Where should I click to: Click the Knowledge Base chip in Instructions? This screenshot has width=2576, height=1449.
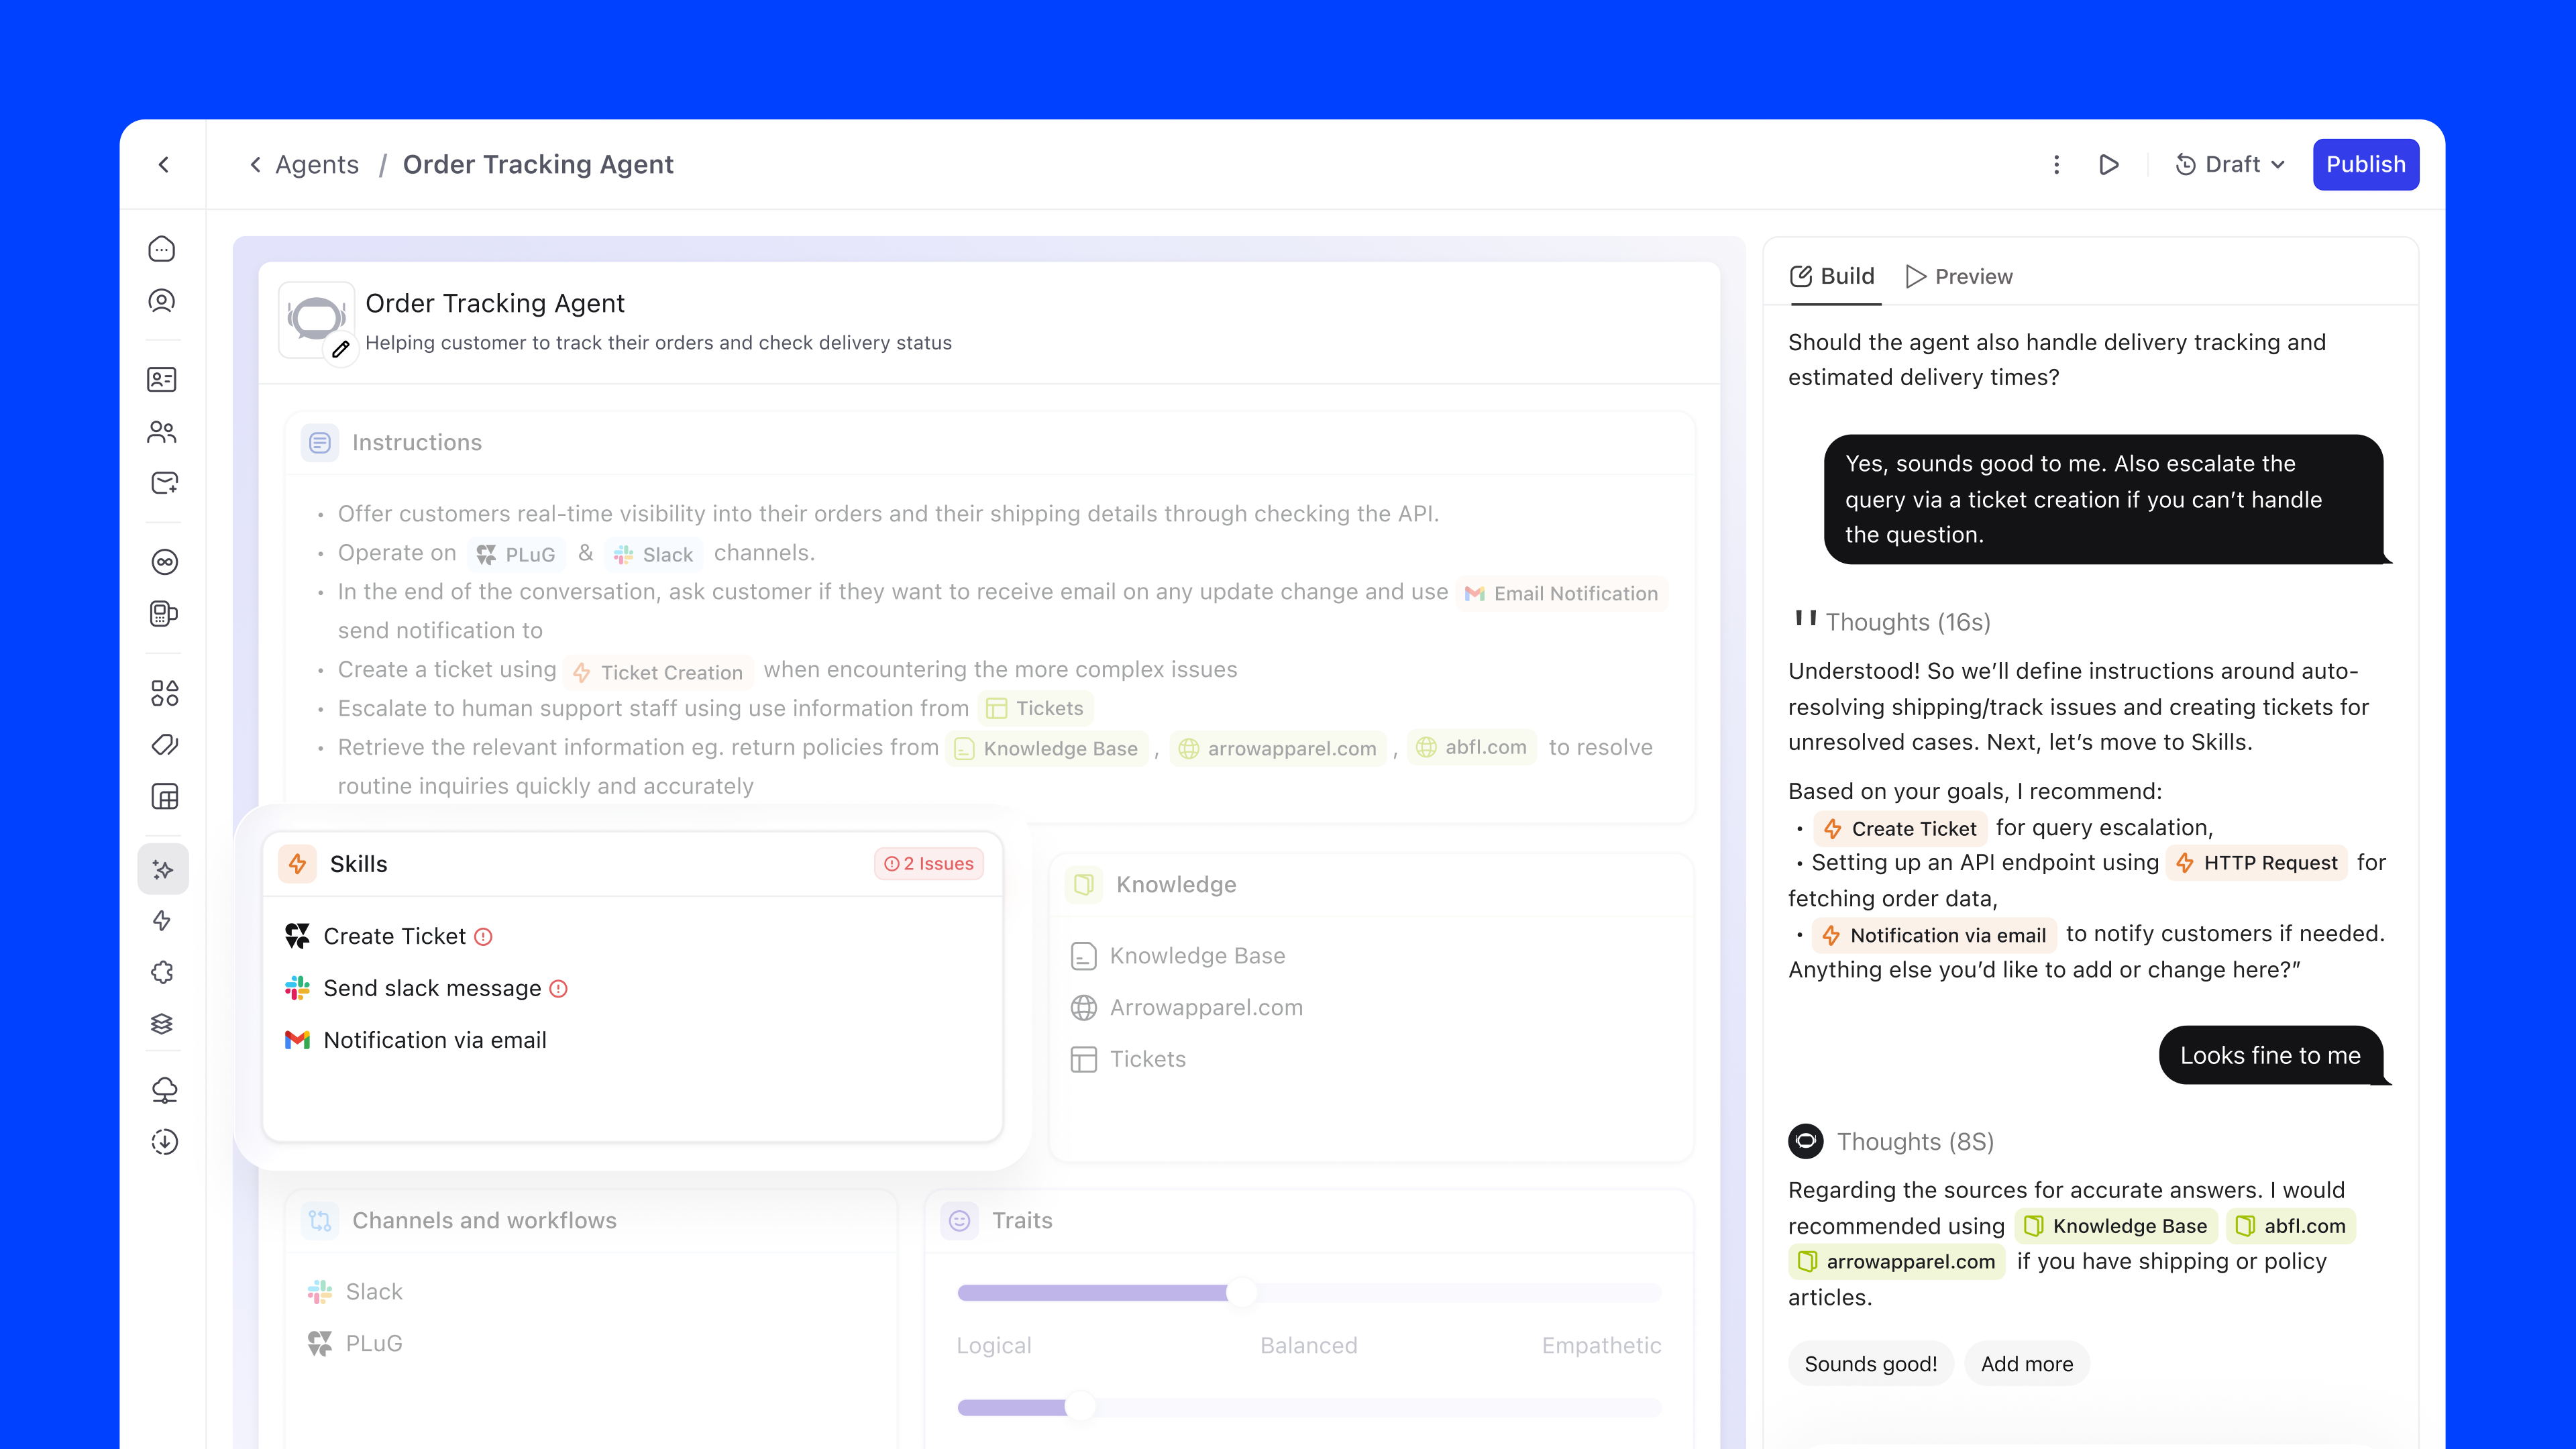point(1046,749)
